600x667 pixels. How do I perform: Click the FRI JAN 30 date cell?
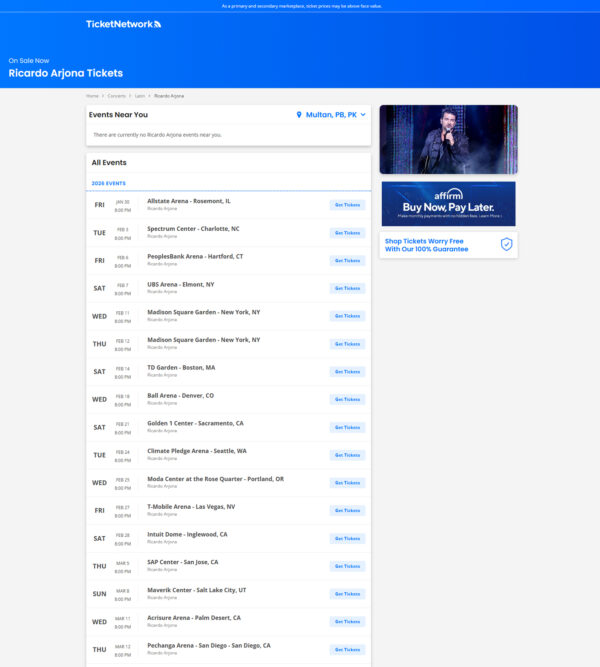(113, 206)
